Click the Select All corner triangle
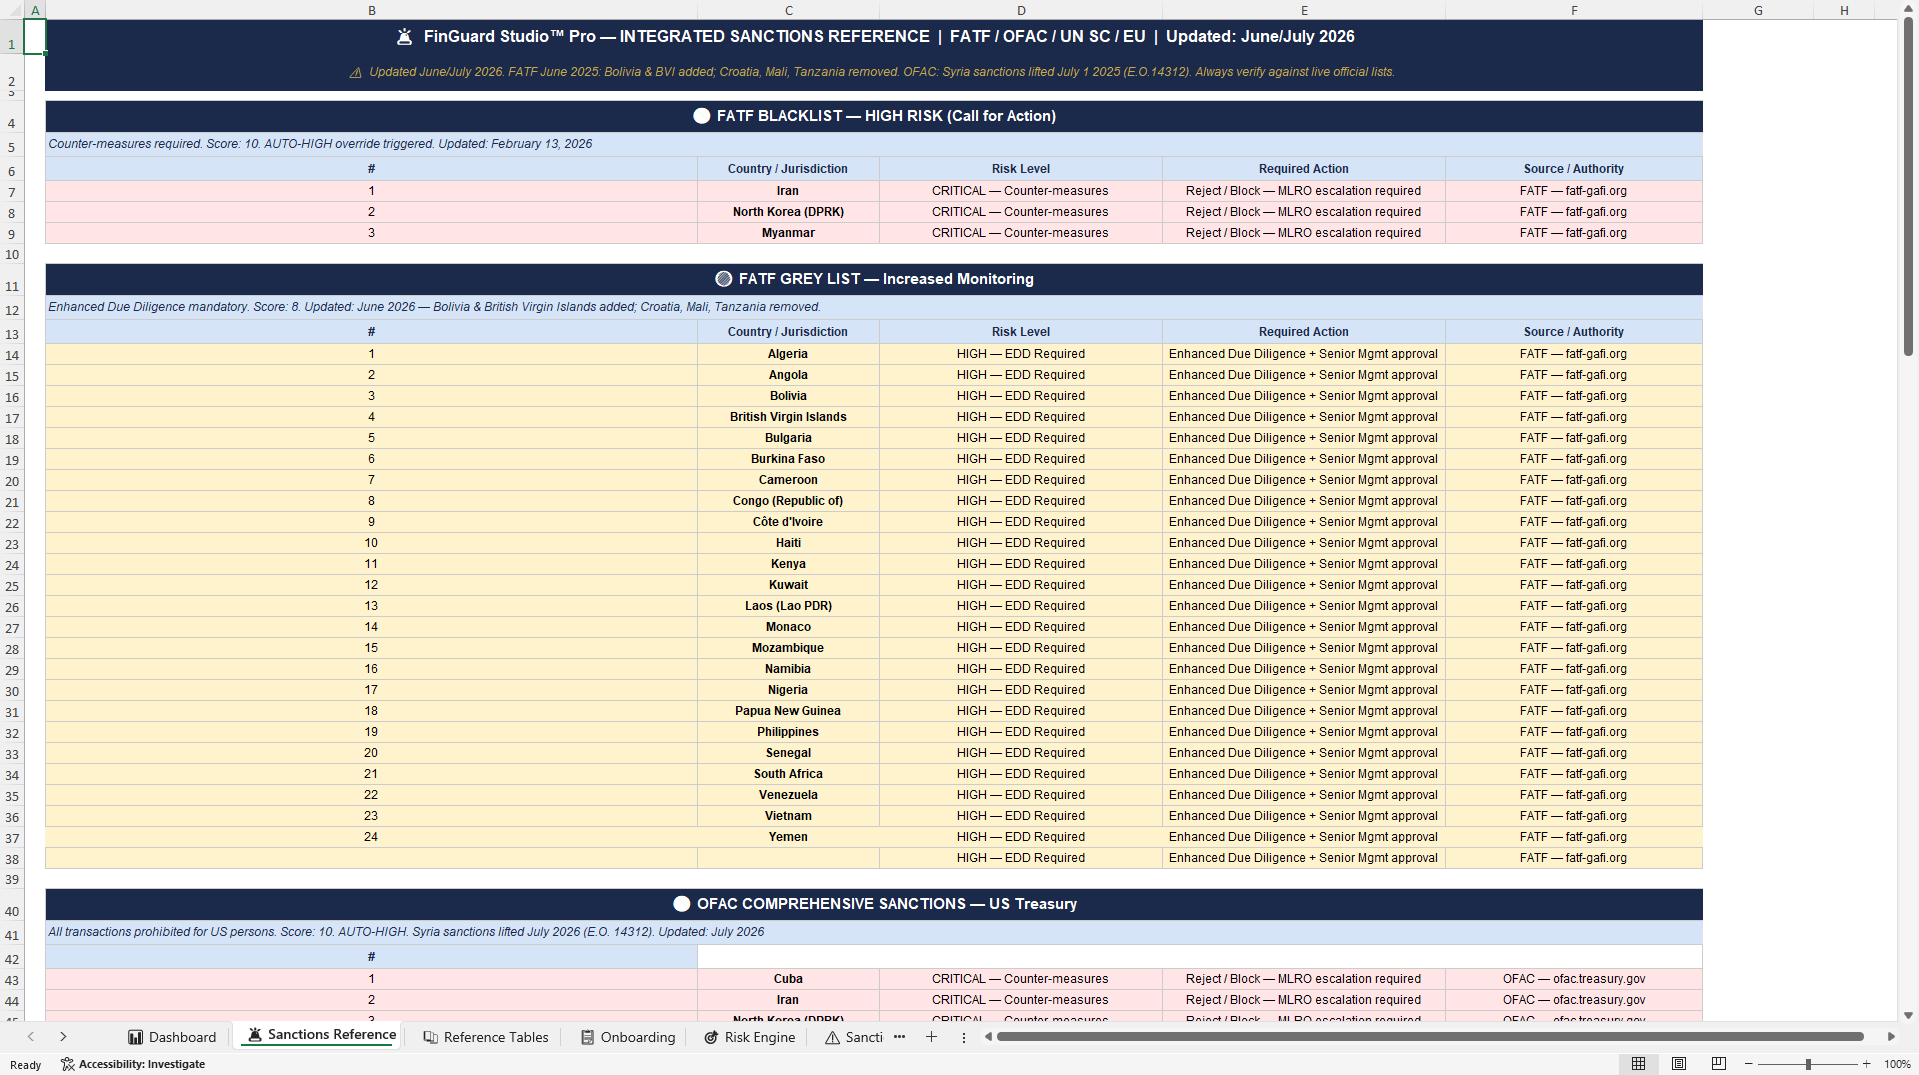Image resolution: width=1919 pixels, height=1075 pixels. (x=11, y=10)
